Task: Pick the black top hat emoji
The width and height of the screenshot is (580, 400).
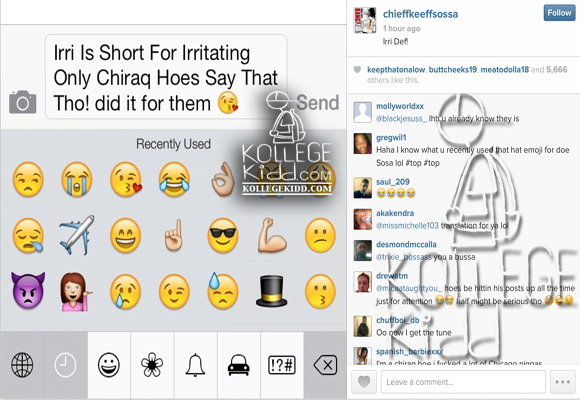Action: [x=272, y=292]
